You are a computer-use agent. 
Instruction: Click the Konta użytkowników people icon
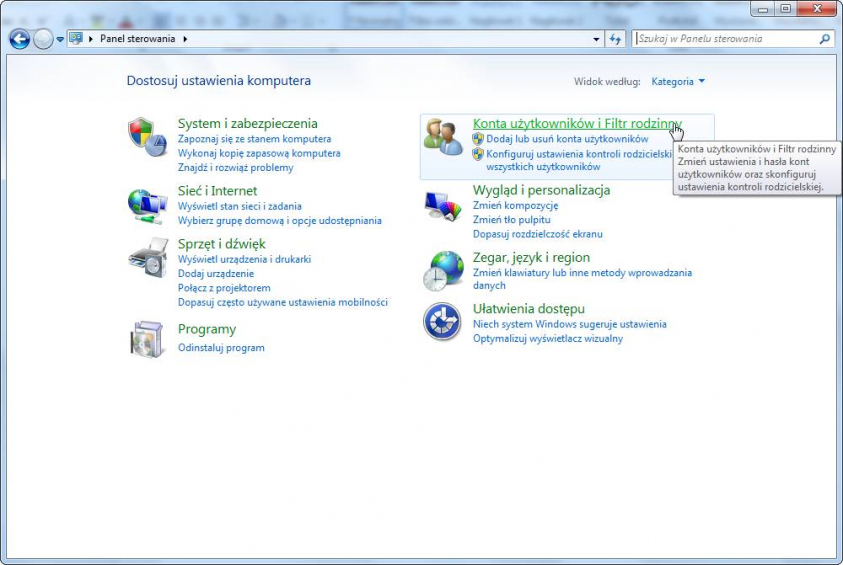[x=443, y=137]
